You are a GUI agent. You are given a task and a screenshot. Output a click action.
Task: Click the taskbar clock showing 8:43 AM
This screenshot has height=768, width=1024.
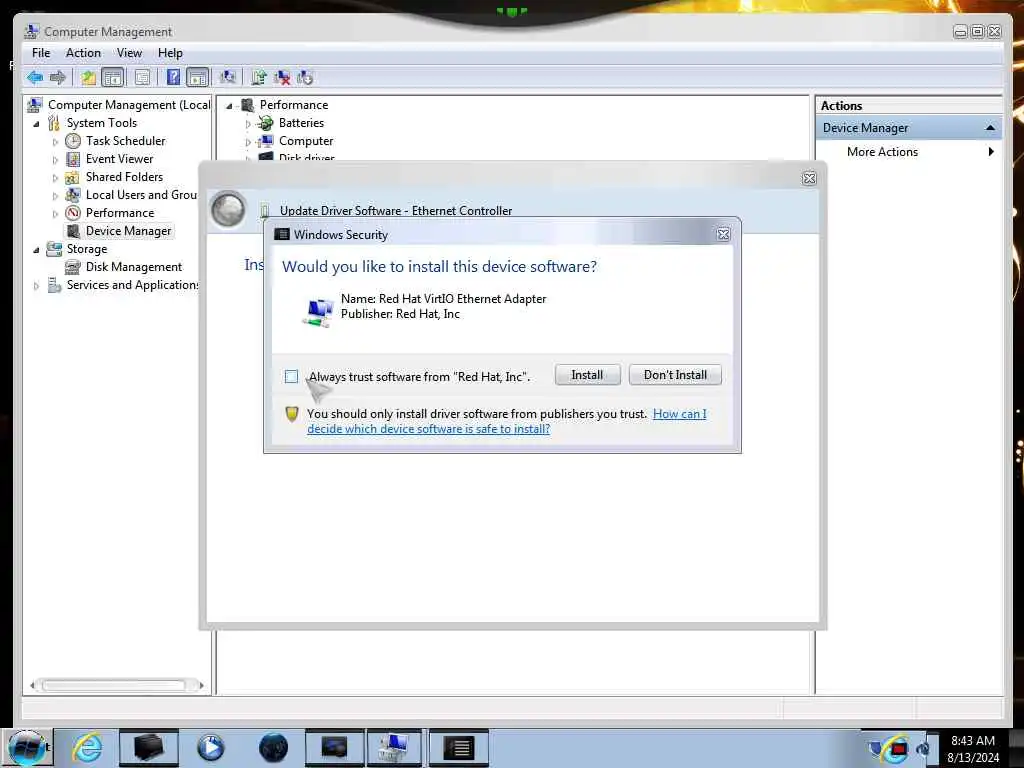click(972, 741)
